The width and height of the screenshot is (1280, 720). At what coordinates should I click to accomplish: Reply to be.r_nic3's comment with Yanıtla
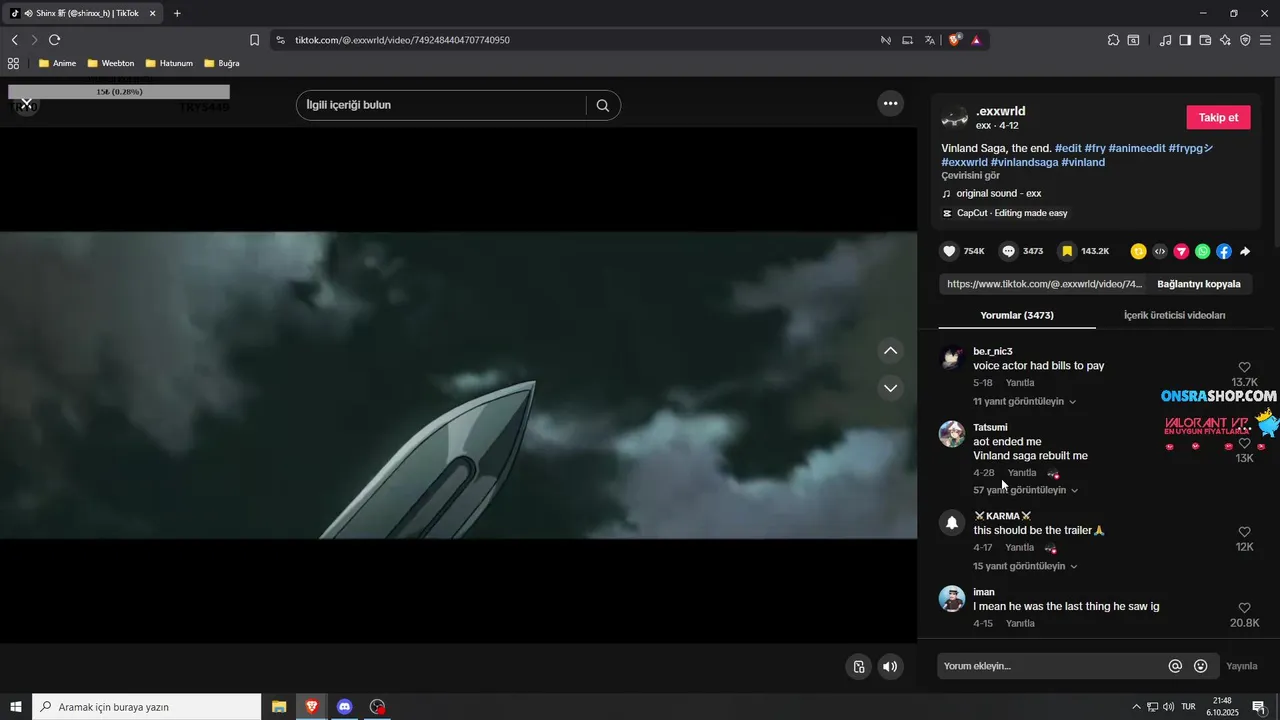(x=1019, y=383)
